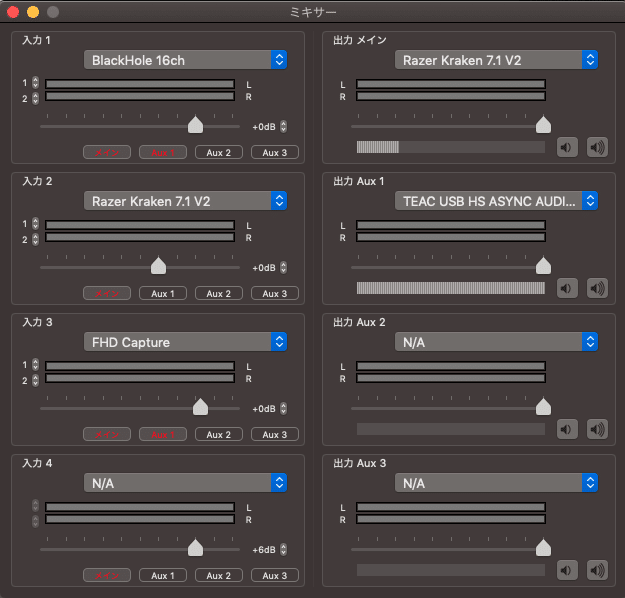Click 出力 メイン level slider handle
Screen dimensions: 625x598
click(543, 125)
